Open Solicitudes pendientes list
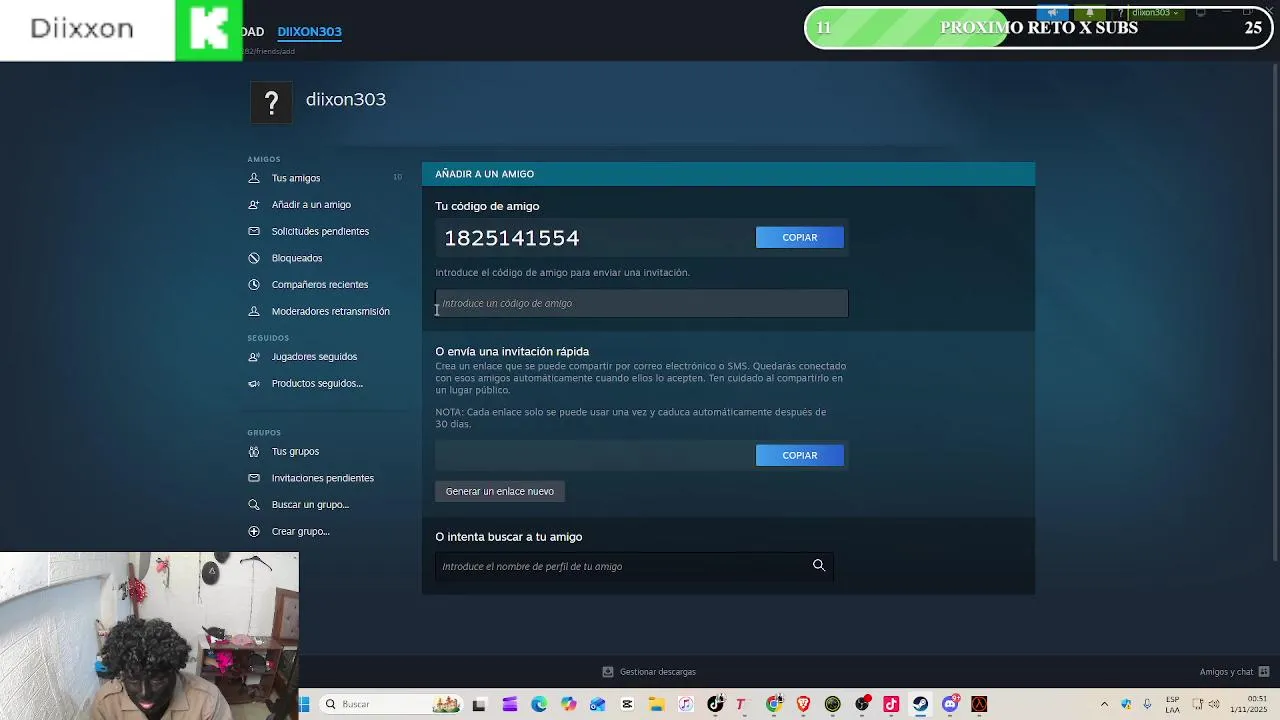Image resolution: width=1280 pixels, height=720 pixels. click(320, 231)
